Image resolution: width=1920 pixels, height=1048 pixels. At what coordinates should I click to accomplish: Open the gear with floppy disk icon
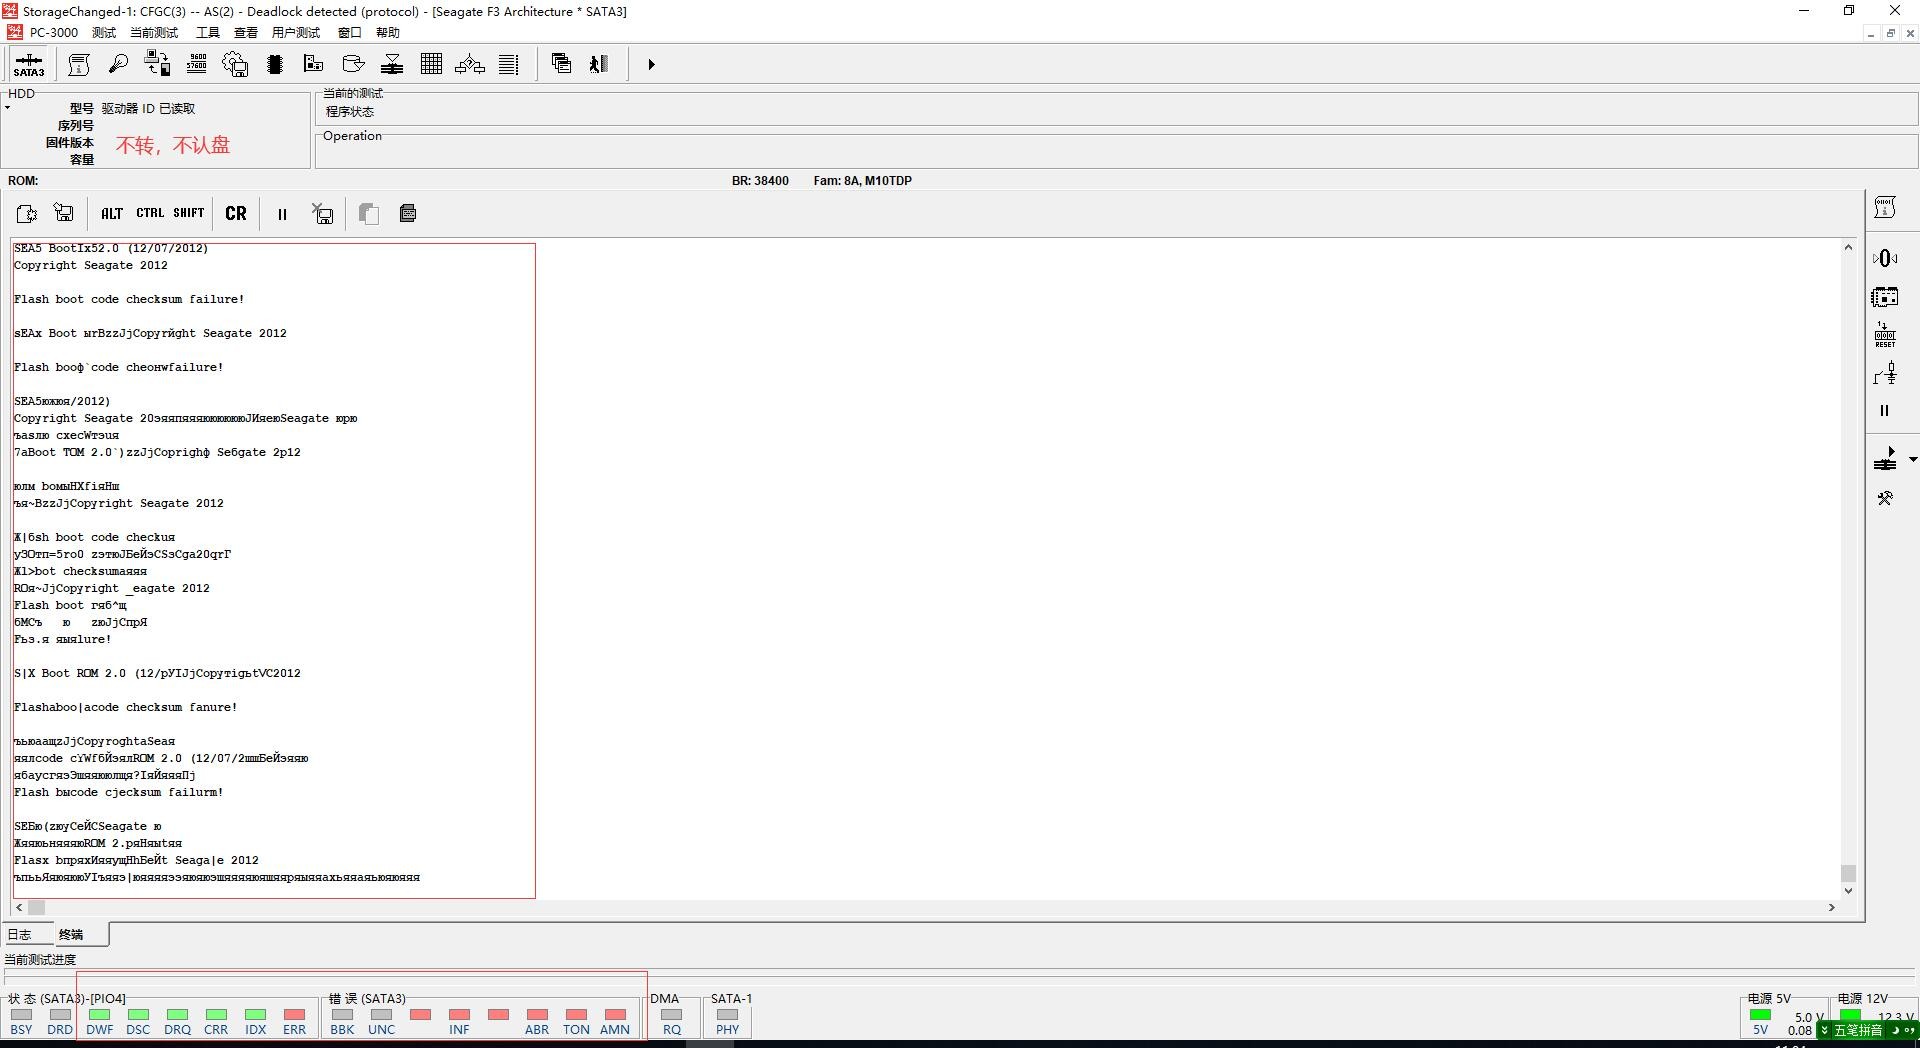pyautogui.click(x=235, y=64)
